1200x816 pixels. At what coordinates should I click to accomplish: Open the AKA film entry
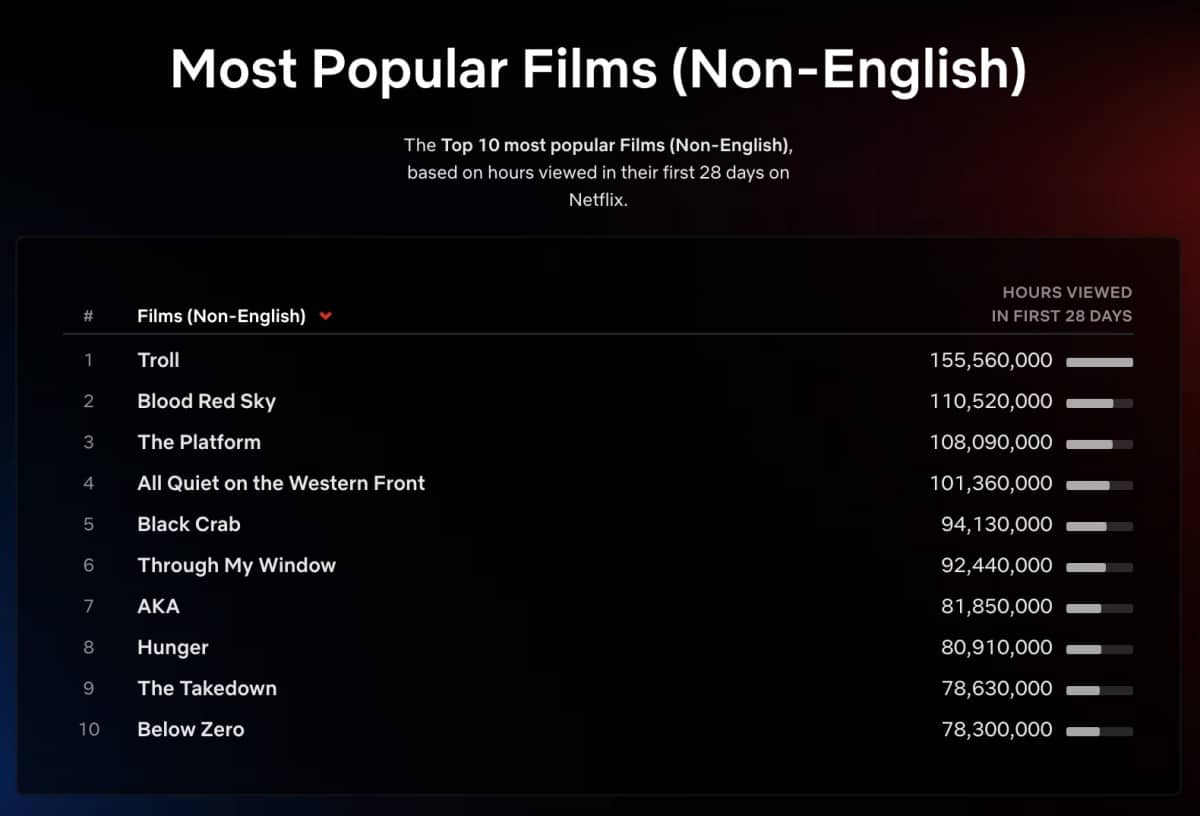tap(159, 606)
